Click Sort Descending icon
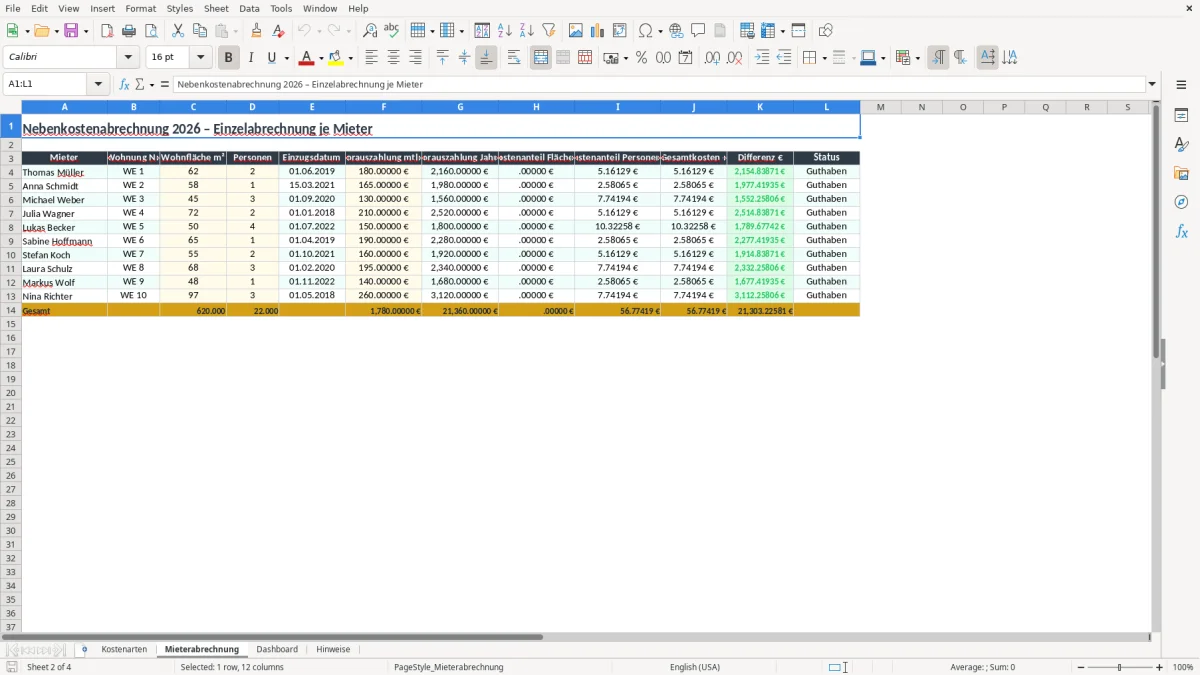 (x=527, y=31)
